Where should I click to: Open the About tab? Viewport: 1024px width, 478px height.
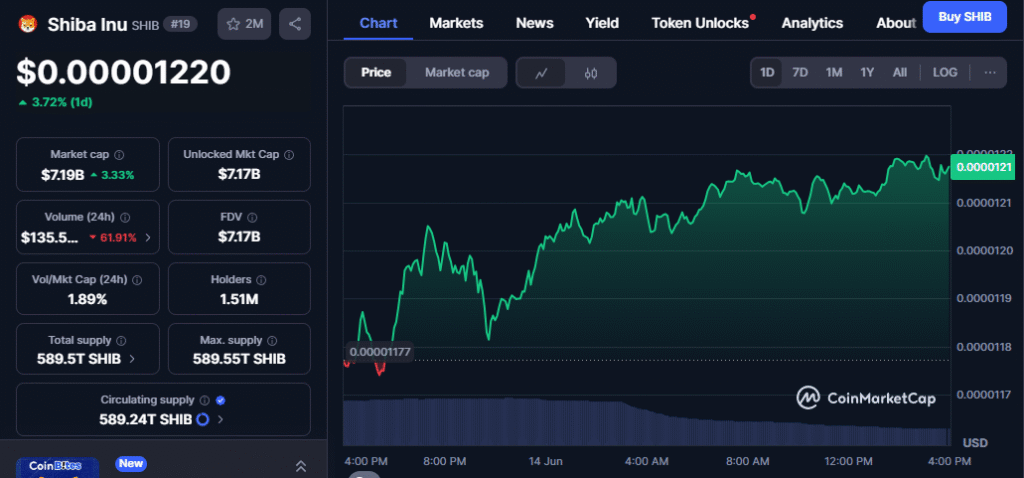(x=896, y=23)
